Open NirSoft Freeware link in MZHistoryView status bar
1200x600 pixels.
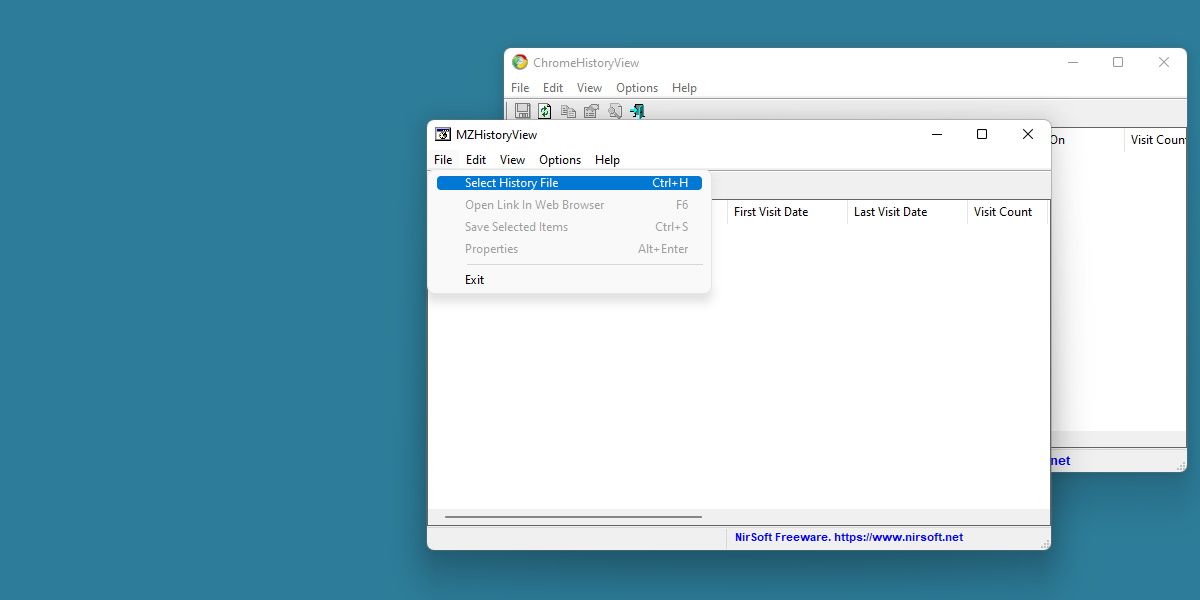(849, 537)
